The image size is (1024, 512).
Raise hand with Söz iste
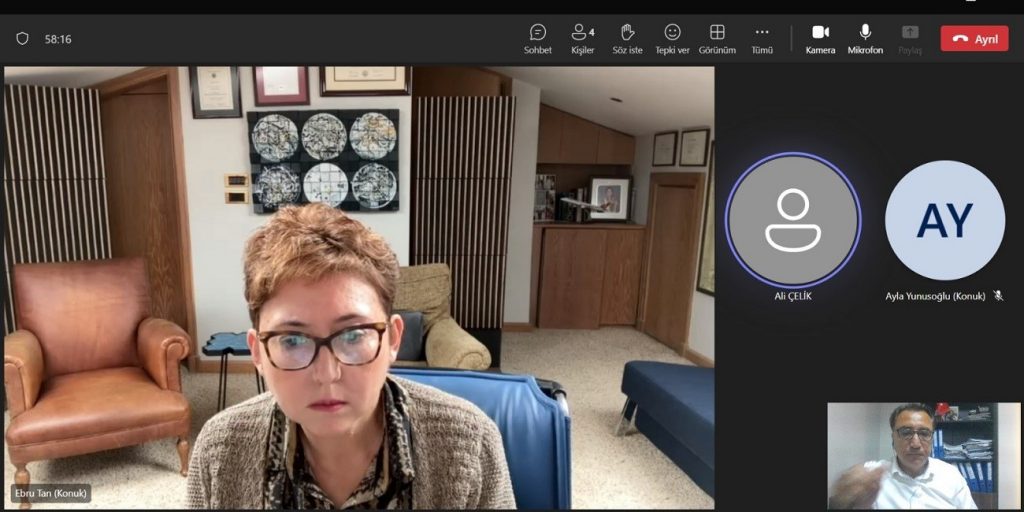[627, 38]
